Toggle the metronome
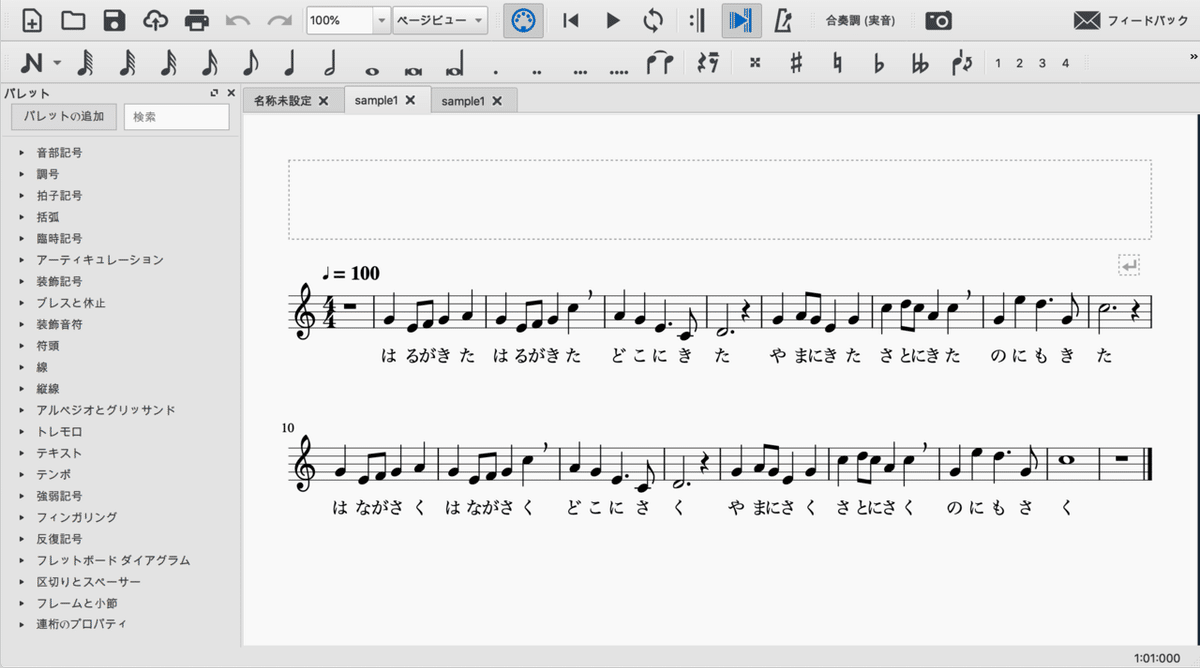Screen dimensions: 1200x668 783,20
